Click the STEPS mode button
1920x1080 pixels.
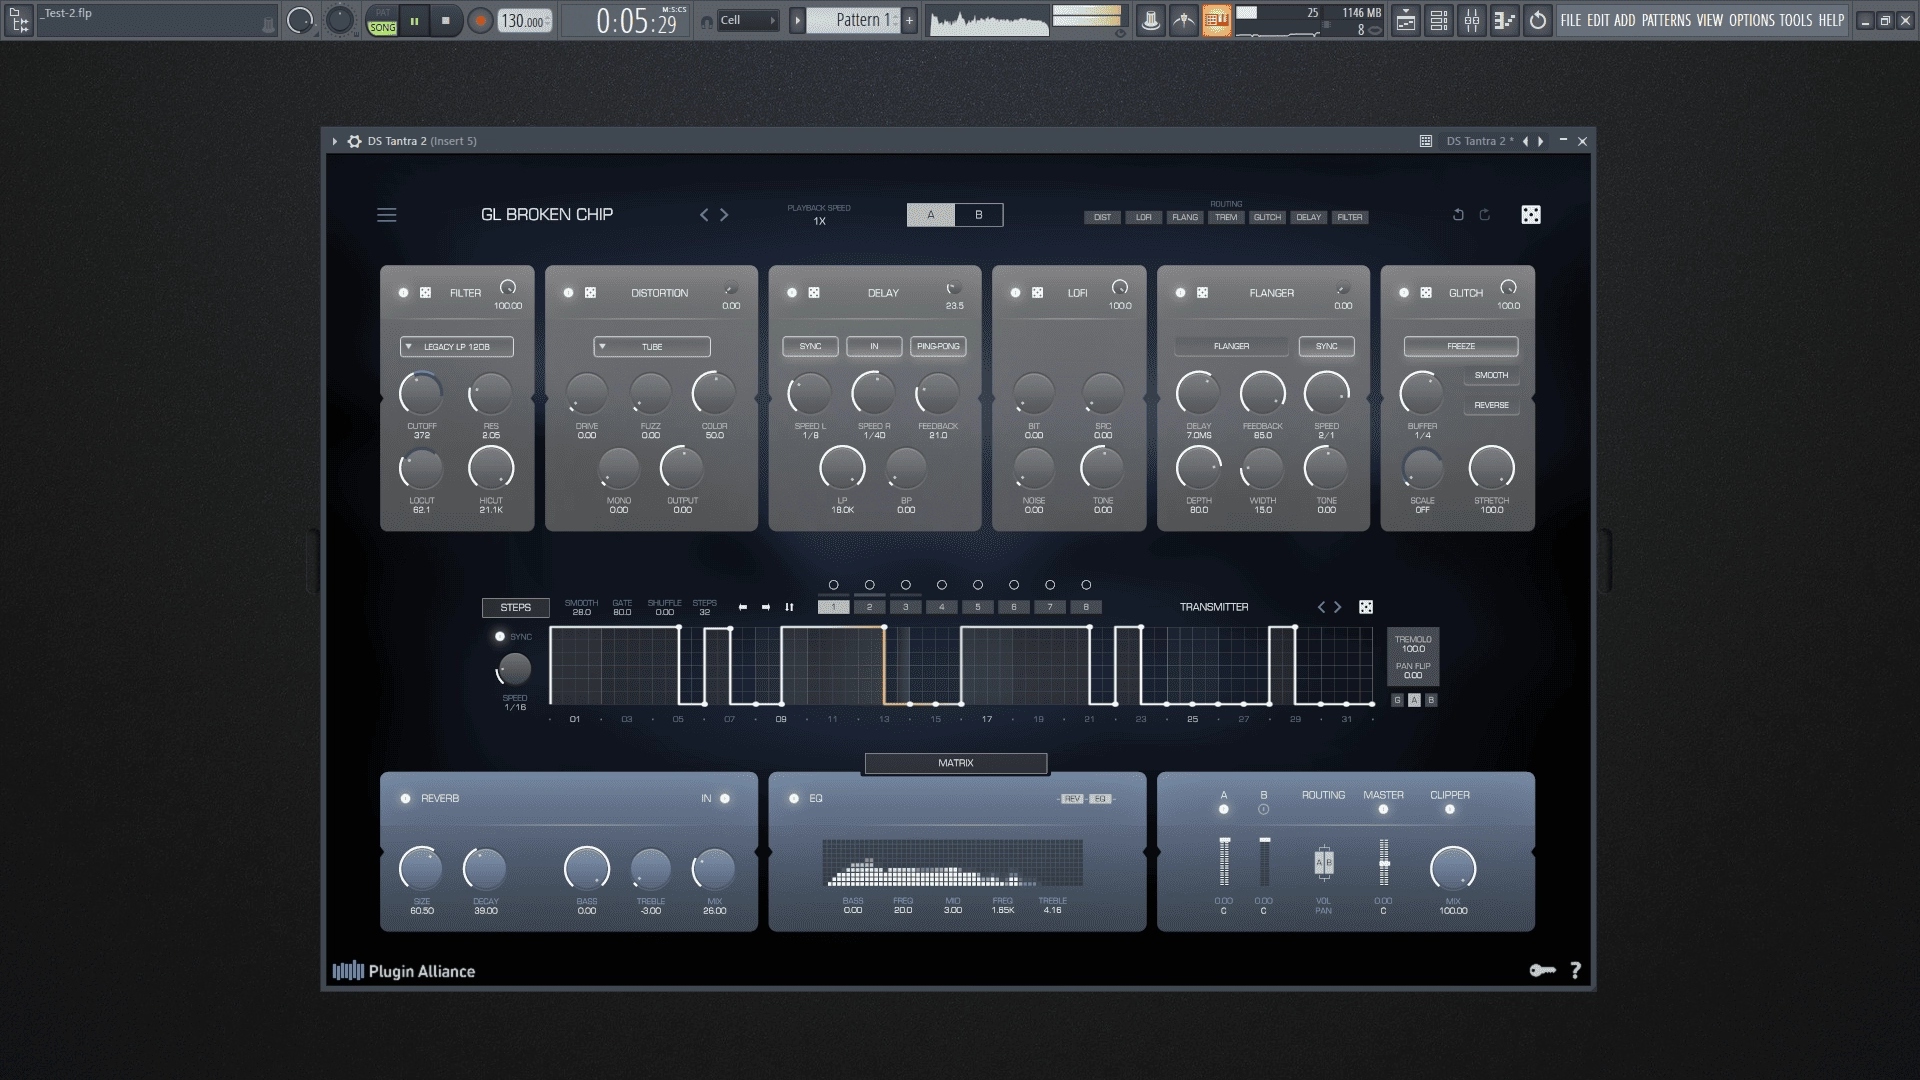[516, 607]
